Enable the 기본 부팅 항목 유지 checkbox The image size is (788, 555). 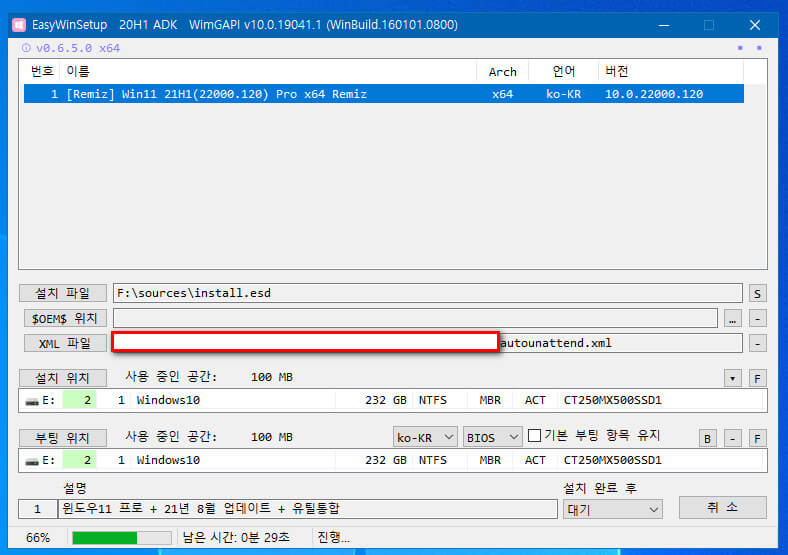535,436
